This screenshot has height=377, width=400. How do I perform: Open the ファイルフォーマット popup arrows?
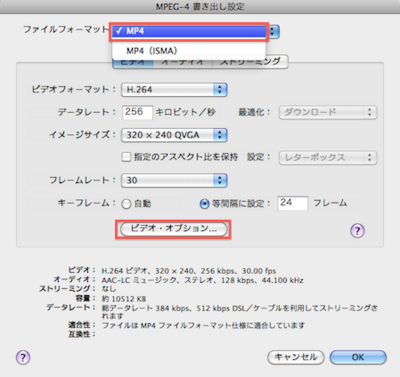tap(273, 32)
